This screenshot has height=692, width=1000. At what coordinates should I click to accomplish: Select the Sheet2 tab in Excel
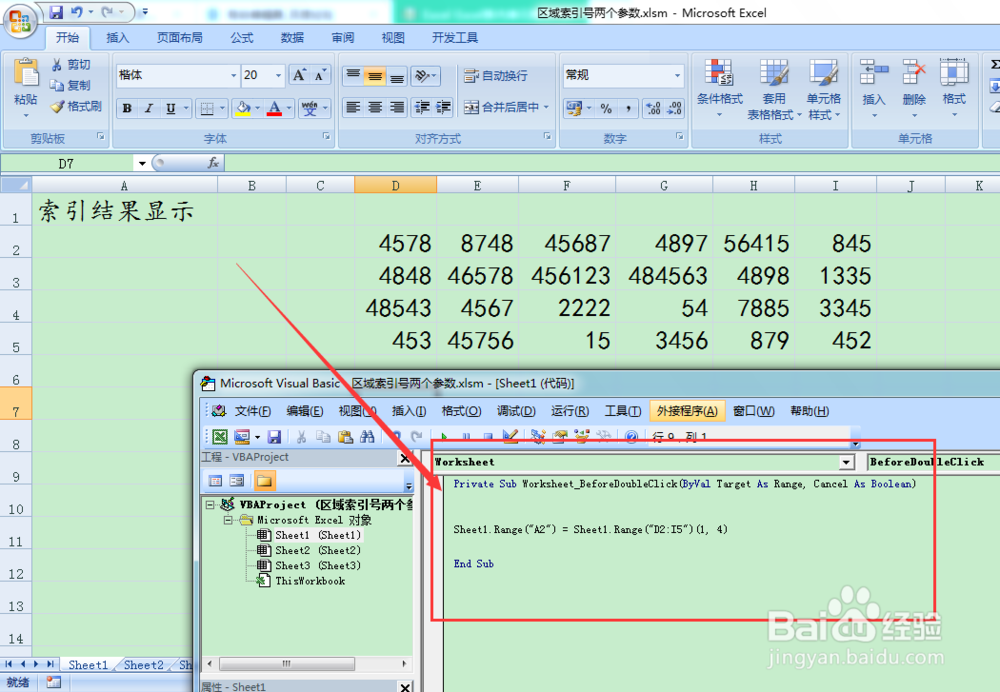[143, 665]
